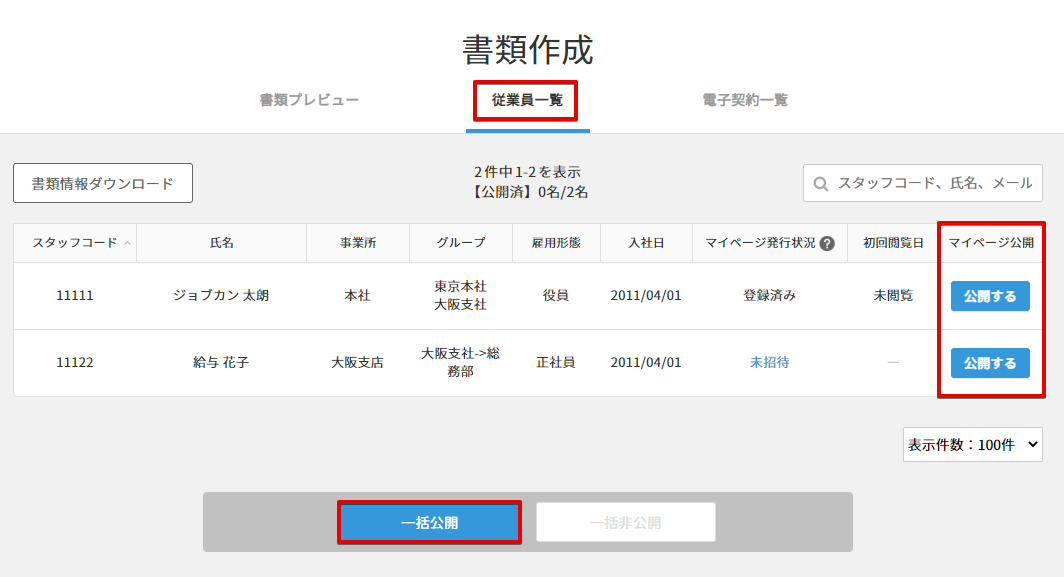This screenshot has height=577, width=1064.
Task: Click the 雇用形態 column header
Action: pyautogui.click(x=560, y=243)
